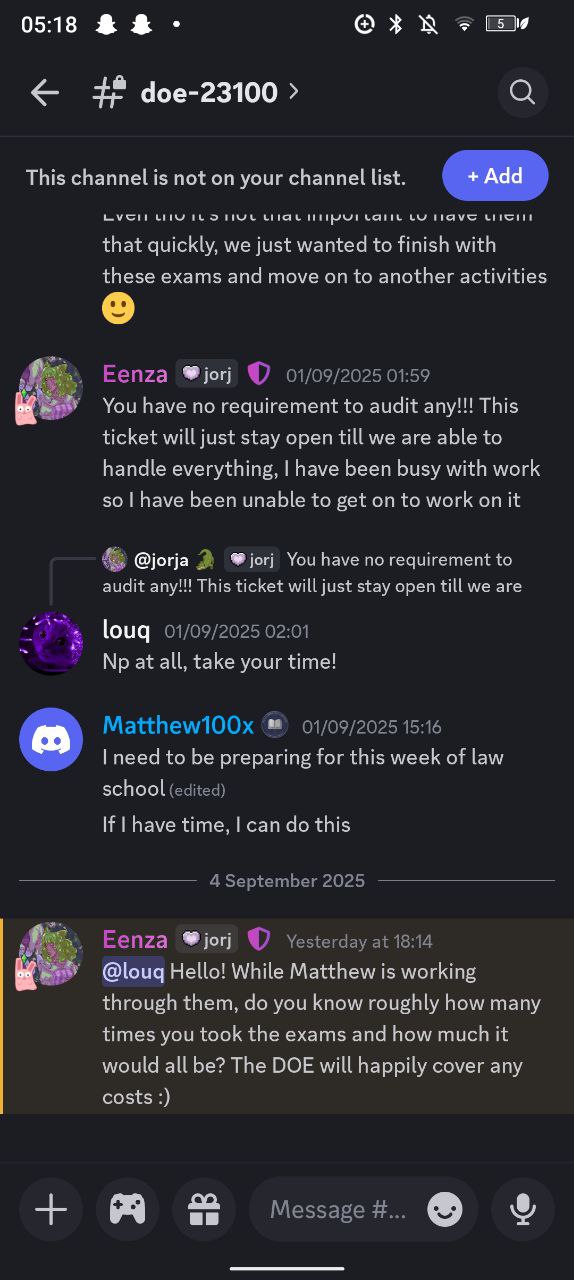Tap the microphone voice message icon
This screenshot has width=574, height=1280.
(522, 1210)
